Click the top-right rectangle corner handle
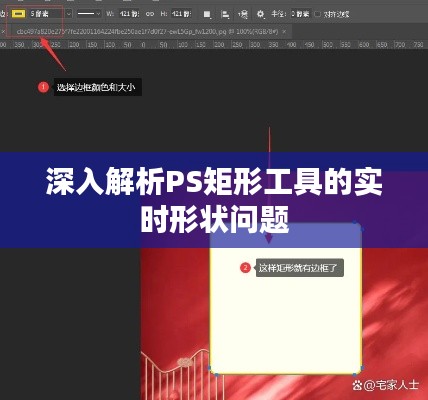Screen dimensions: 428x400 [362, 229]
